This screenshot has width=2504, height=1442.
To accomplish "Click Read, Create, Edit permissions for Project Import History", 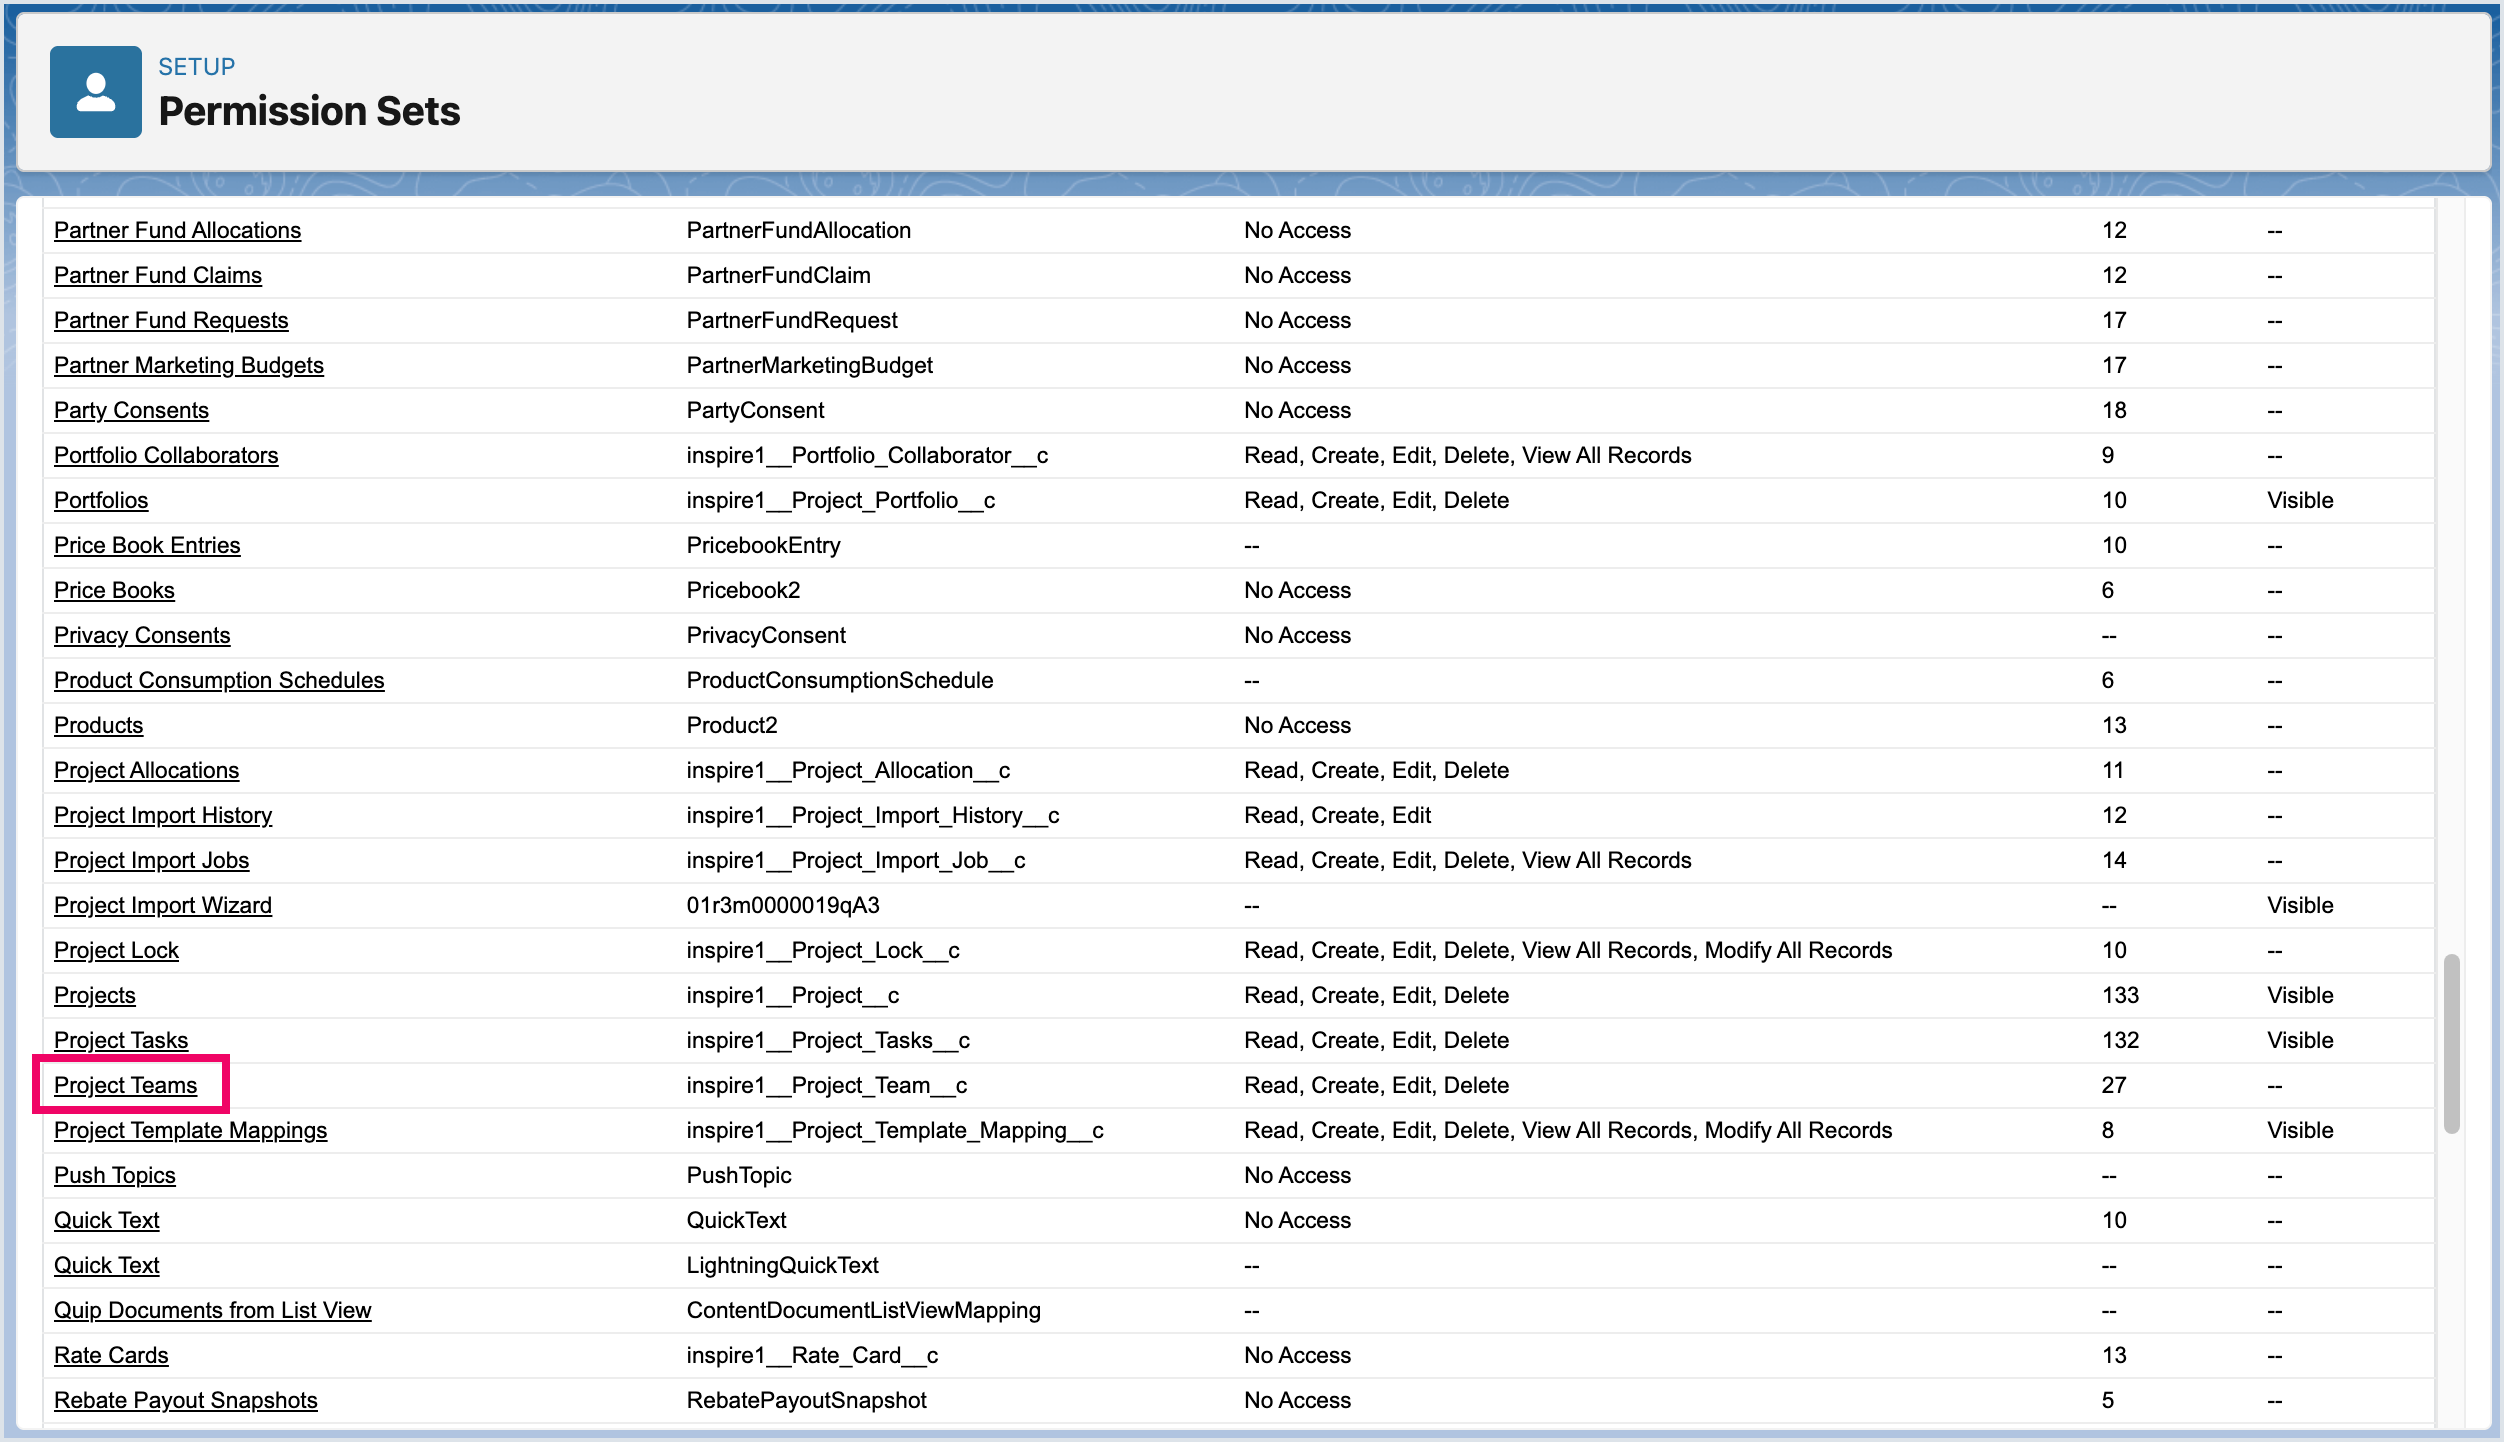I will (x=1337, y=815).
